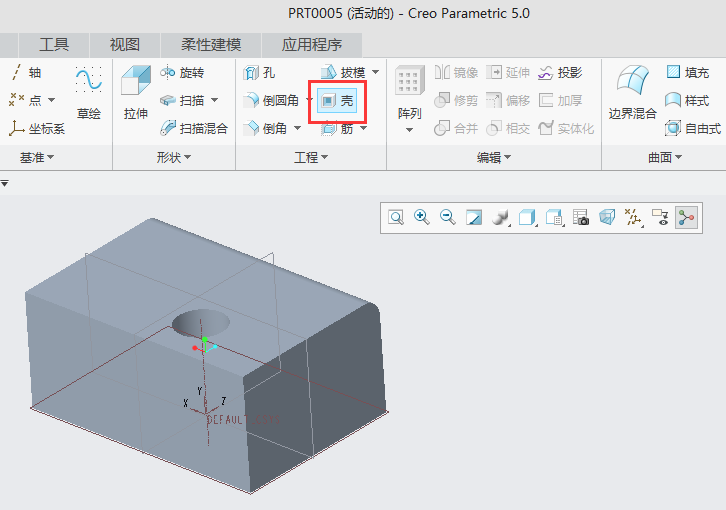Open the display style sphere icon
Image resolution: width=726 pixels, height=510 pixels.
pyautogui.click(x=501, y=217)
